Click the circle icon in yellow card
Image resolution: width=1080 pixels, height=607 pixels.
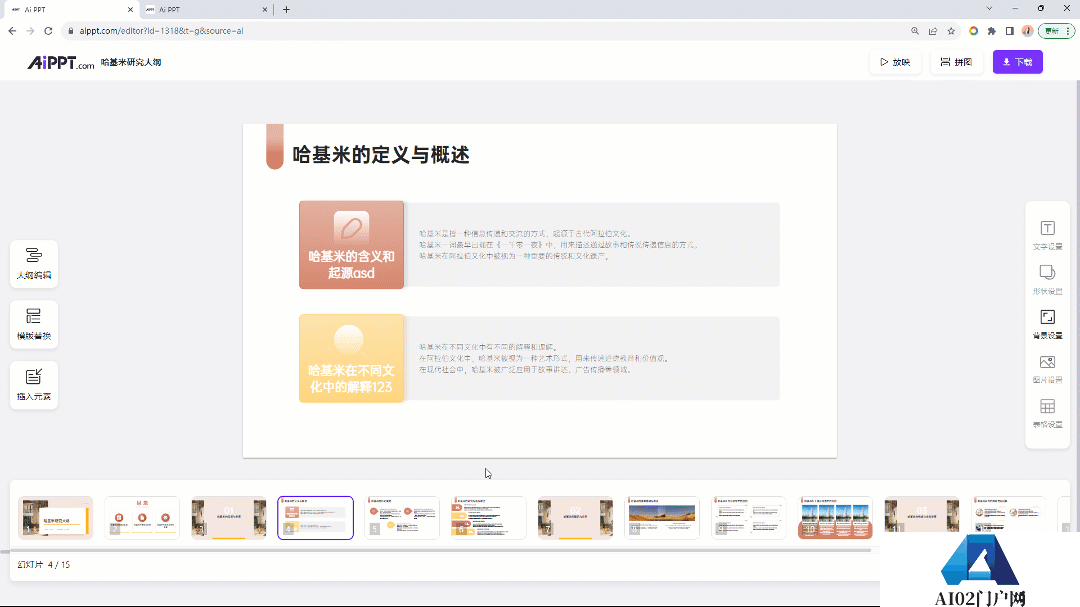[x=349, y=340]
